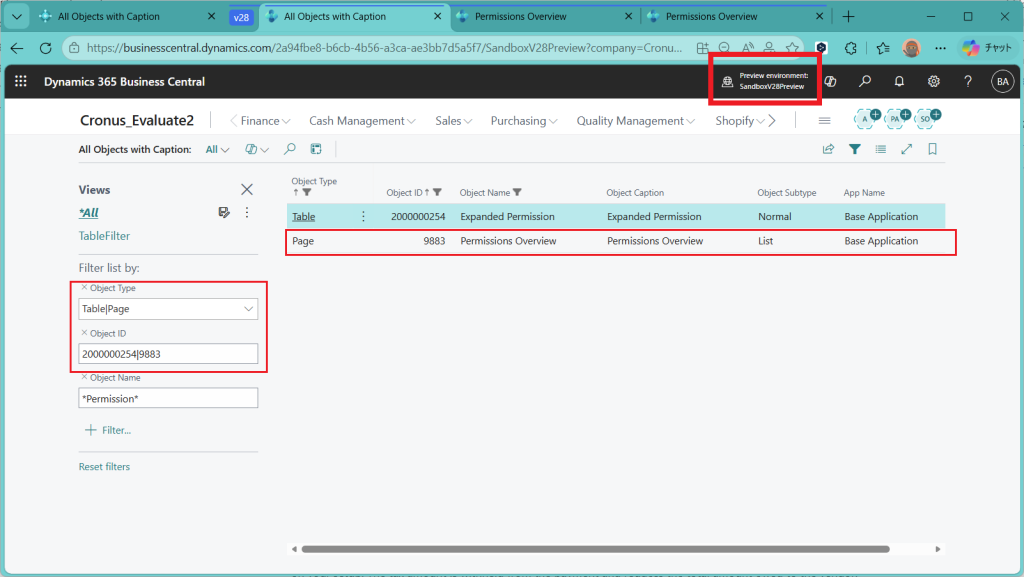Click the Help question mark icon
Screen dimensions: 1024x577
[967, 82]
